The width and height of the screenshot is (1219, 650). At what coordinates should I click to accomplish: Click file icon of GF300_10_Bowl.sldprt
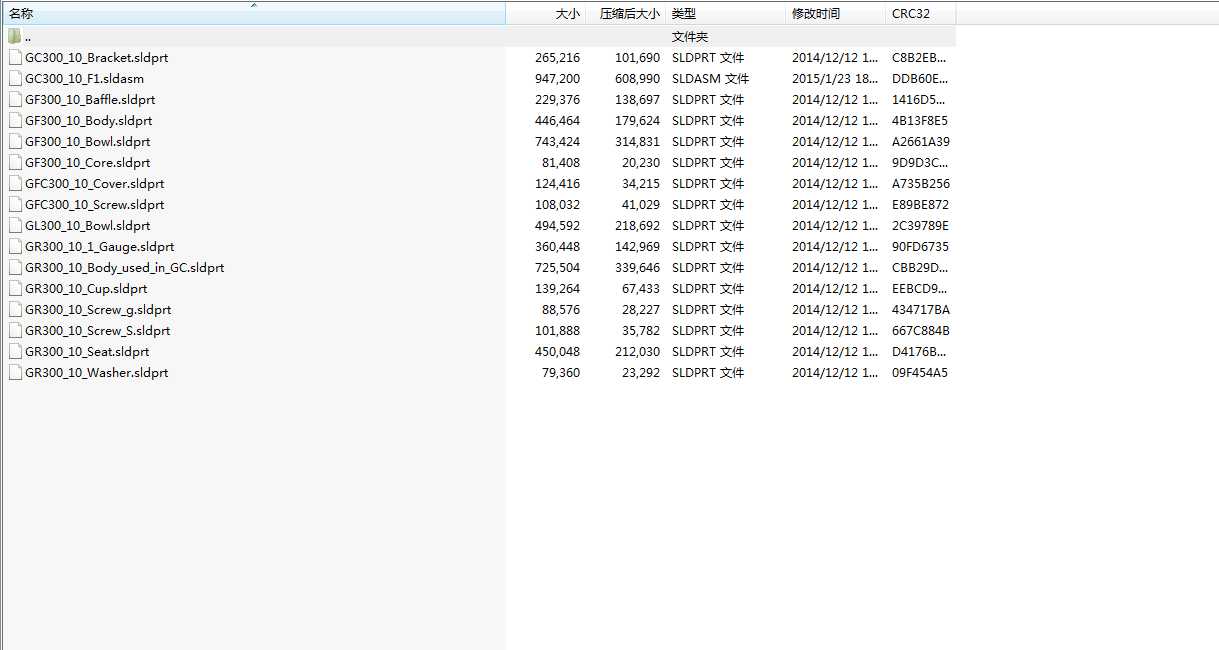15,141
